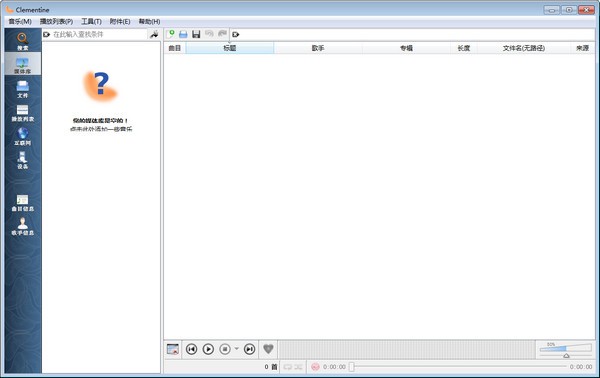Expand the stop button dropdown arrow
This screenshot has height=378, width=600.
click(236, 349)
